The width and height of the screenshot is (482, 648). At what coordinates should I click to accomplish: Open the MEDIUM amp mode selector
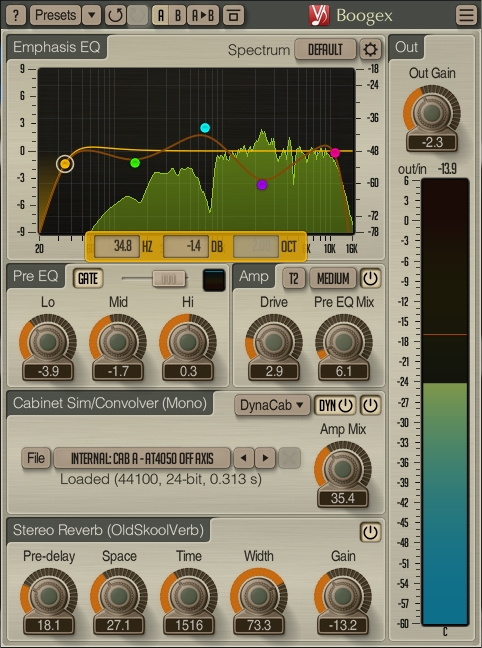point(333,279)
